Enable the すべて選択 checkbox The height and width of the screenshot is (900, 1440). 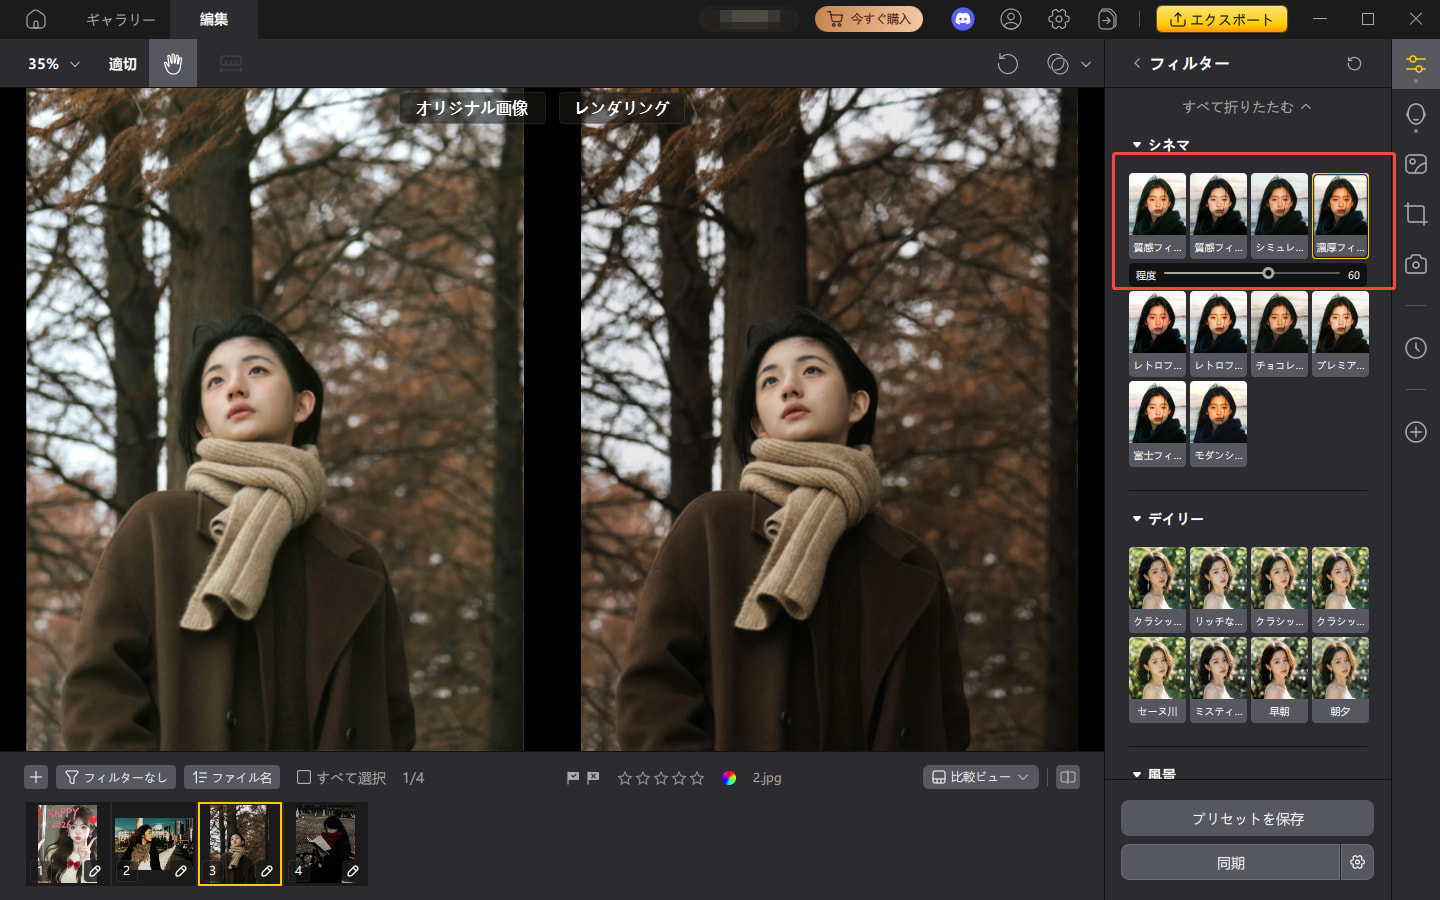coord(303,777)
